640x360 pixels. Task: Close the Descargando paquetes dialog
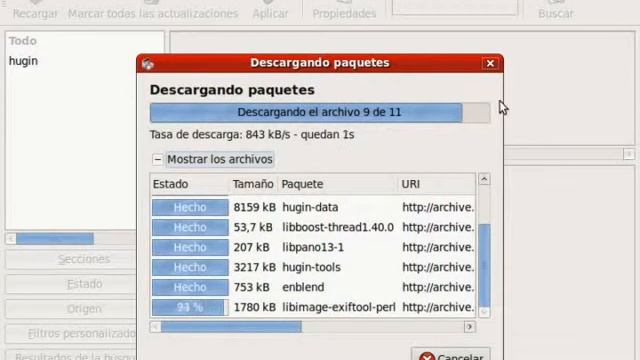(490, 63)
